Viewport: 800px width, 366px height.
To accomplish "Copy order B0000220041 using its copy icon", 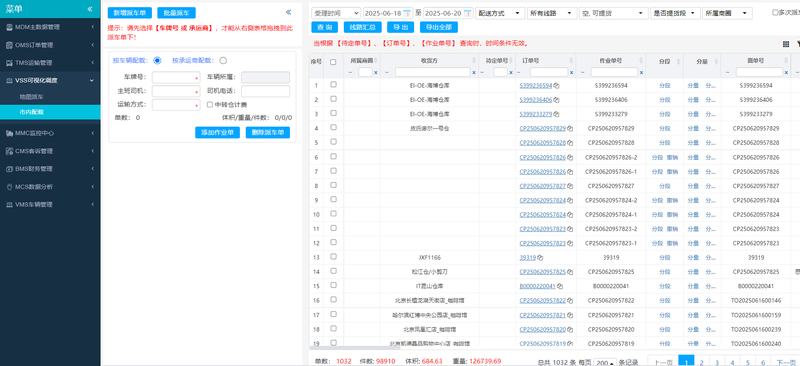I will pyautogui.click(x=560, y=286).
